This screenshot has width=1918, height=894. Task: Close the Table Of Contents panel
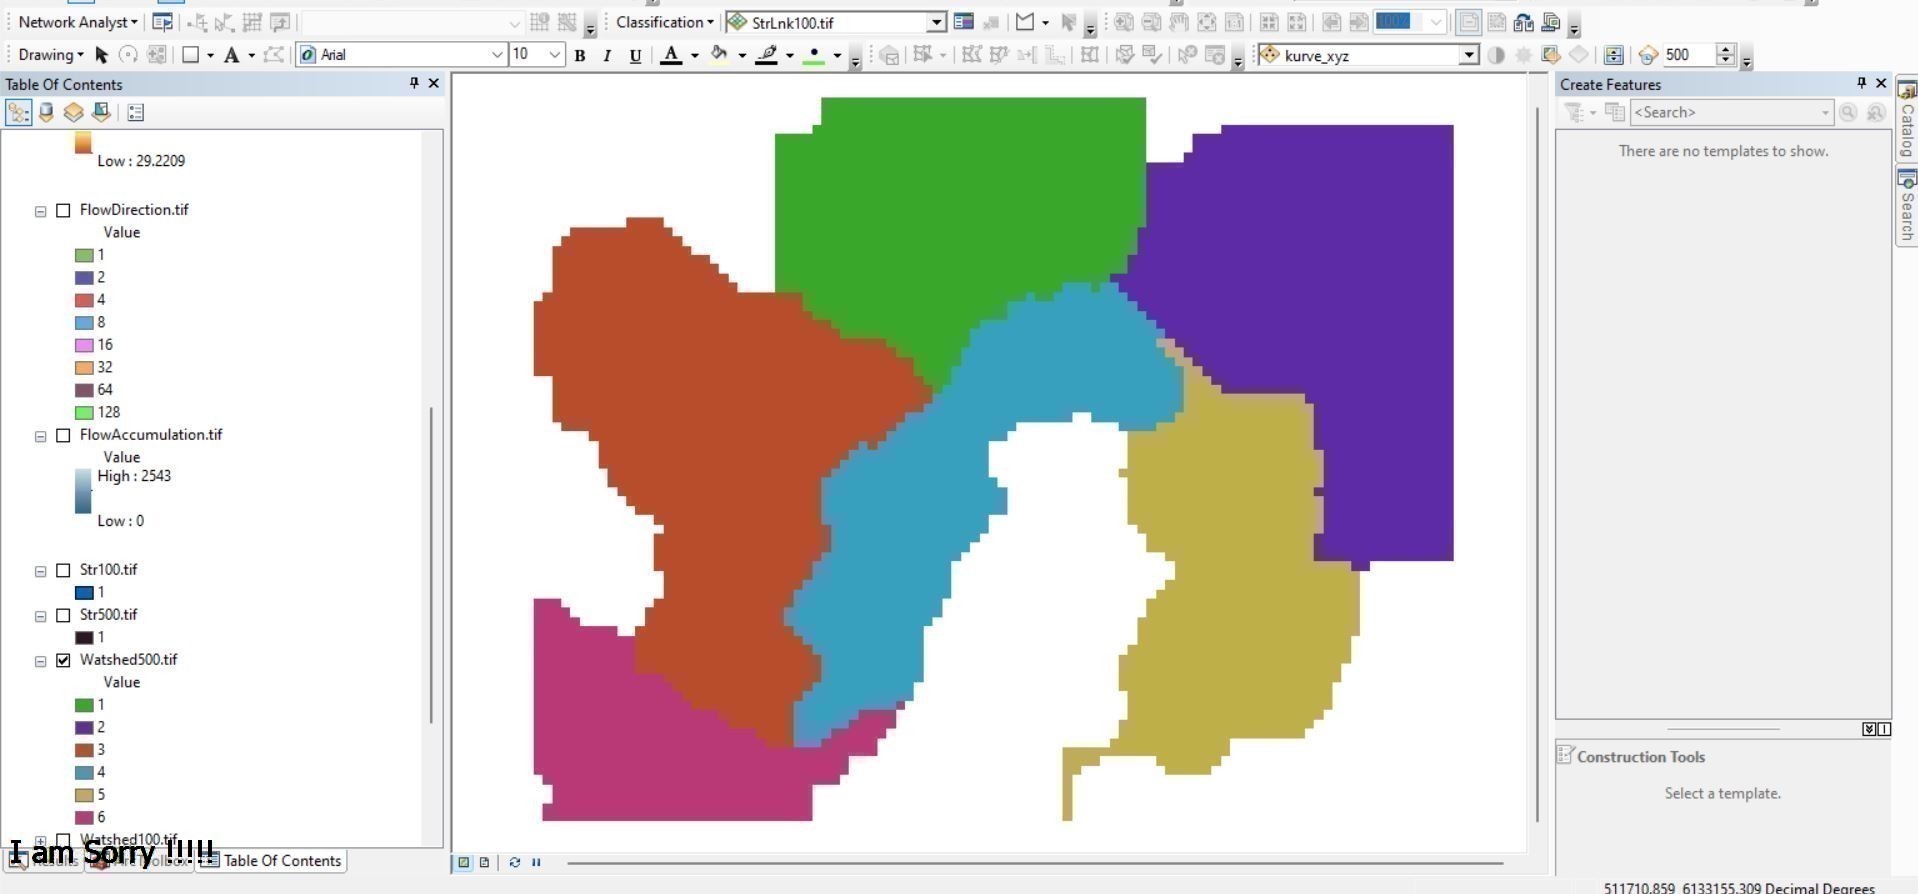[x=433, y=84]
